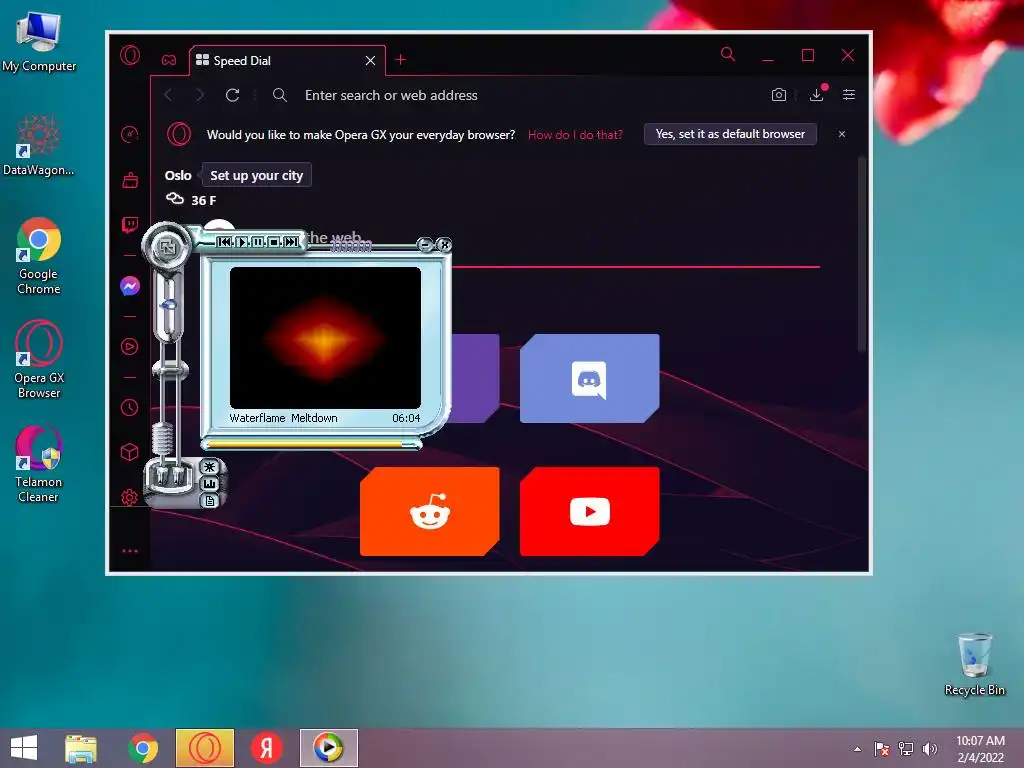The image size is (1024, 768).
Task: Click the 06:04 track time
Action: coord(406,418)
